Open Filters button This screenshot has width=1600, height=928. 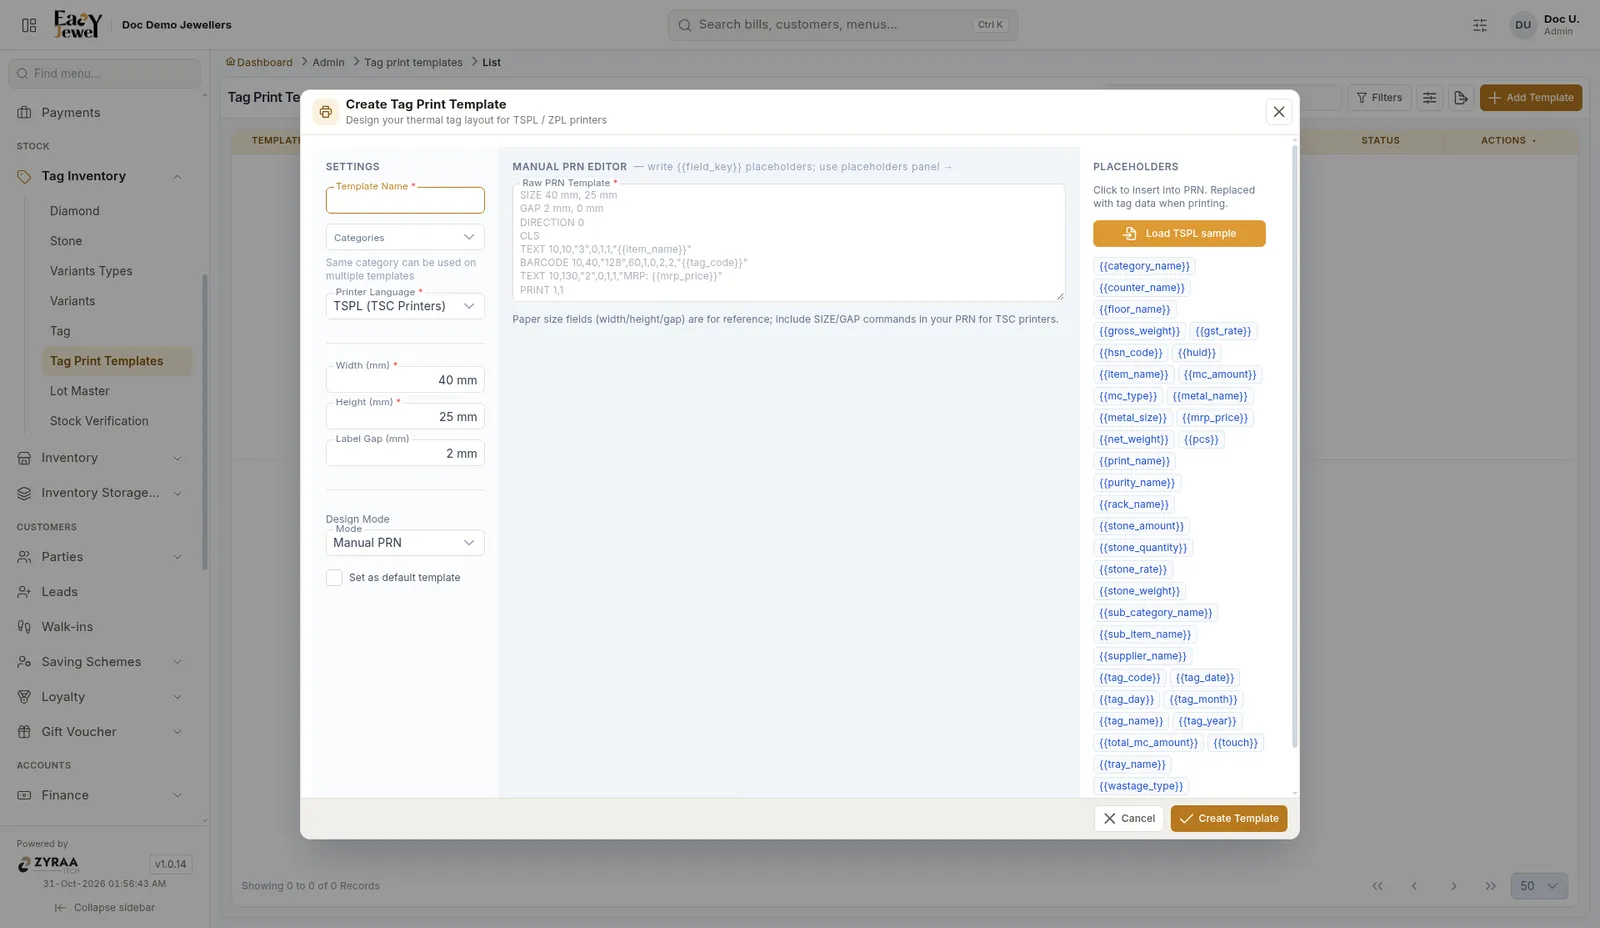(1379, 98)
